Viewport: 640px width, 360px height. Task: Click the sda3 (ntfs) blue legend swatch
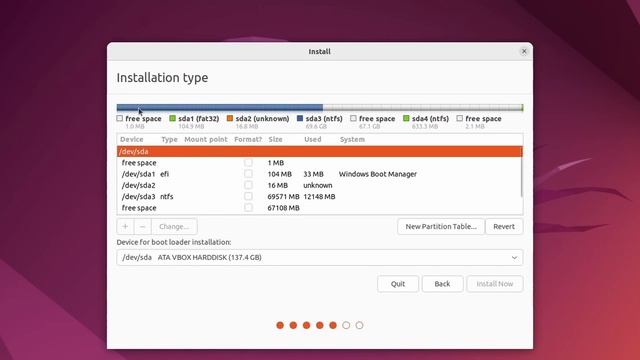coord(300,118)
